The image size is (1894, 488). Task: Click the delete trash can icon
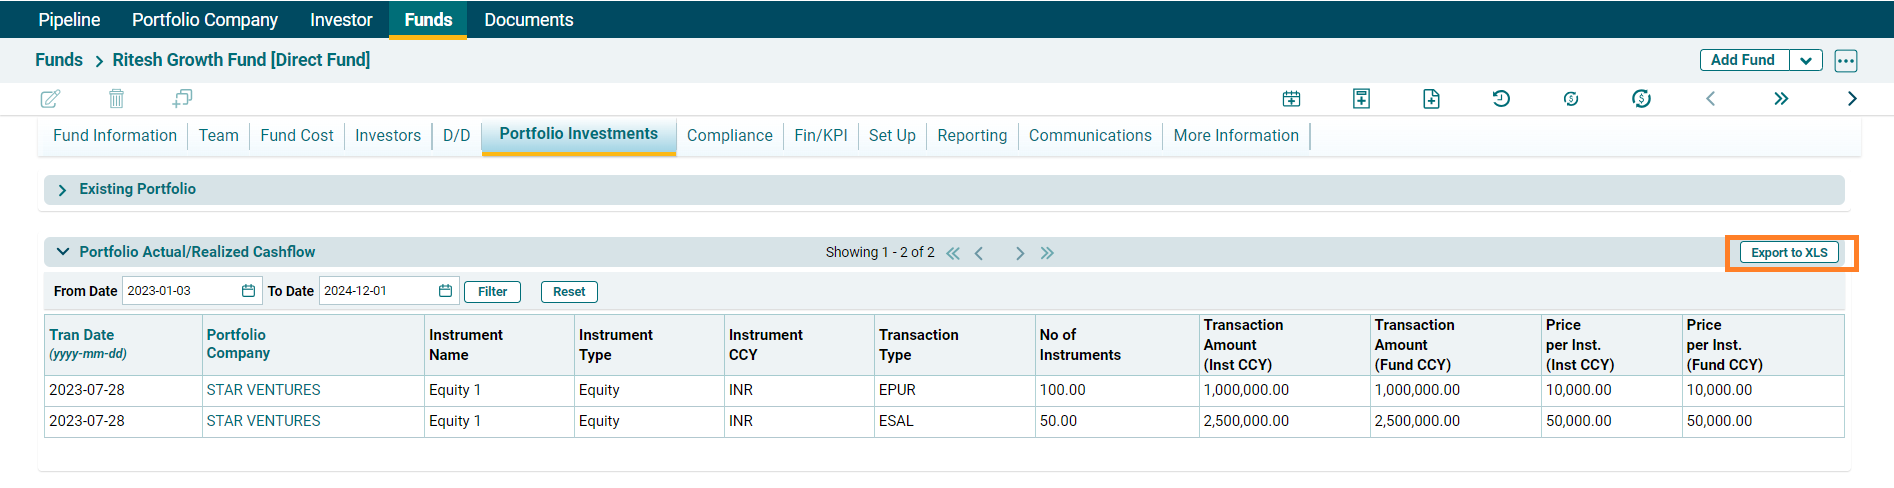116,98
